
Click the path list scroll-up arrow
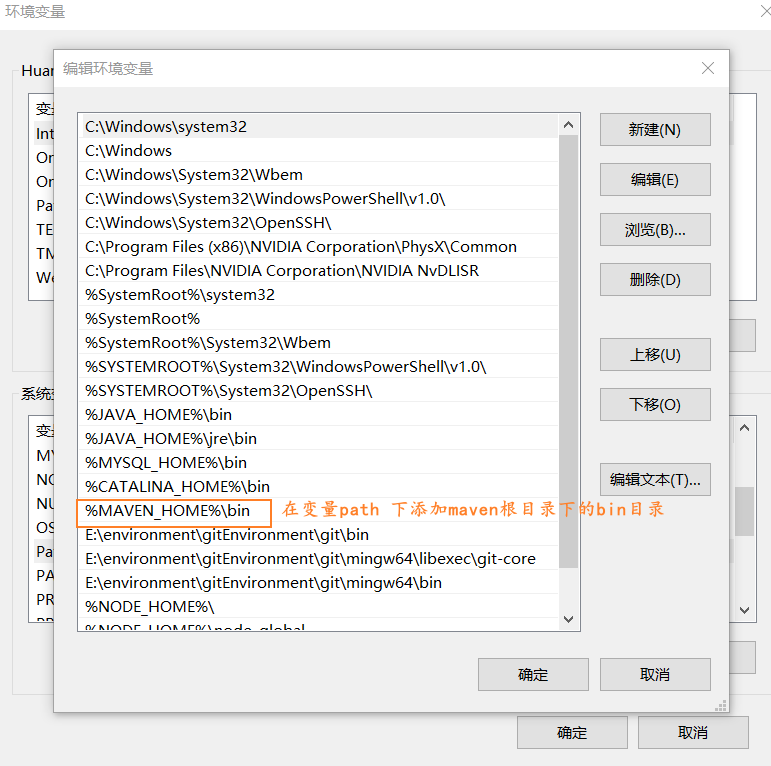568,125
